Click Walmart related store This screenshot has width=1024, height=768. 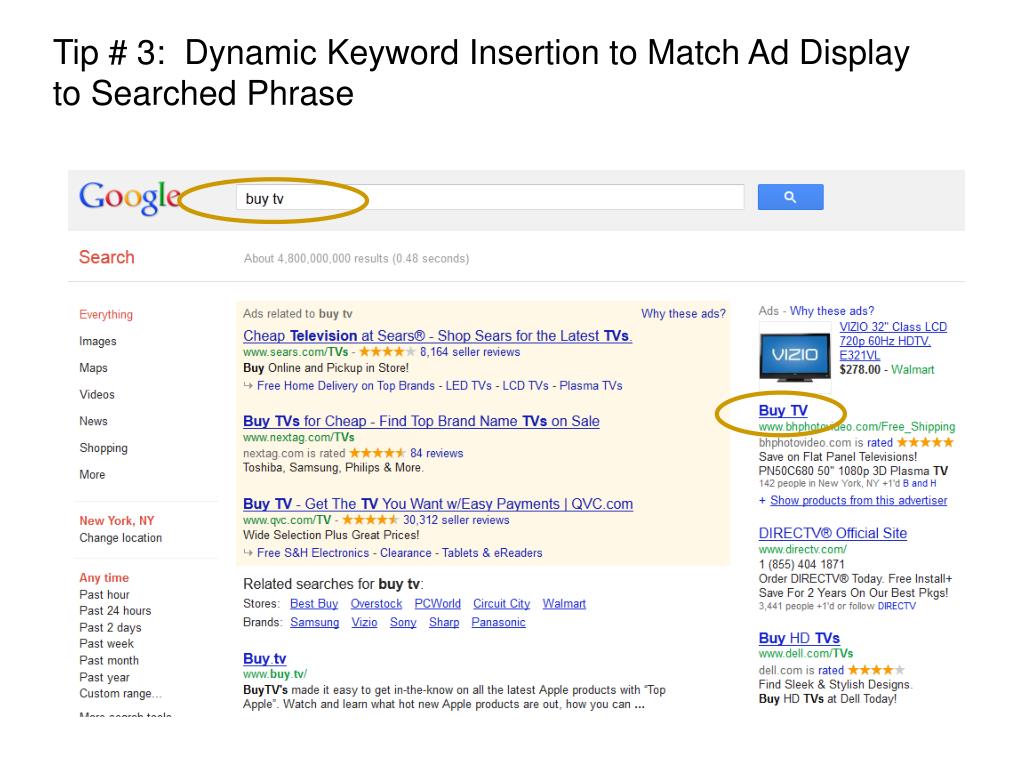pyautogui.click(x=564, y=604)
